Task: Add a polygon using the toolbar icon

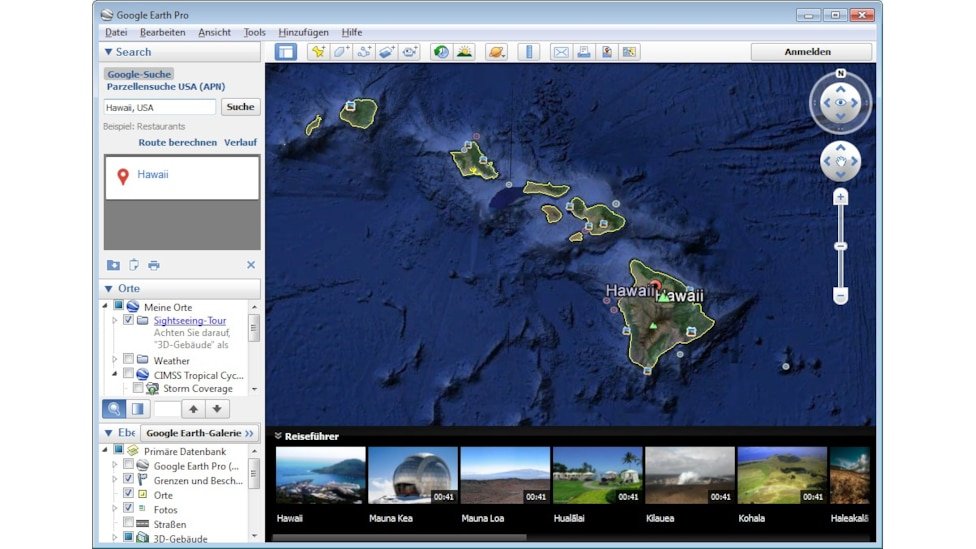Action: pyautogui.click(x=341, y=52)
